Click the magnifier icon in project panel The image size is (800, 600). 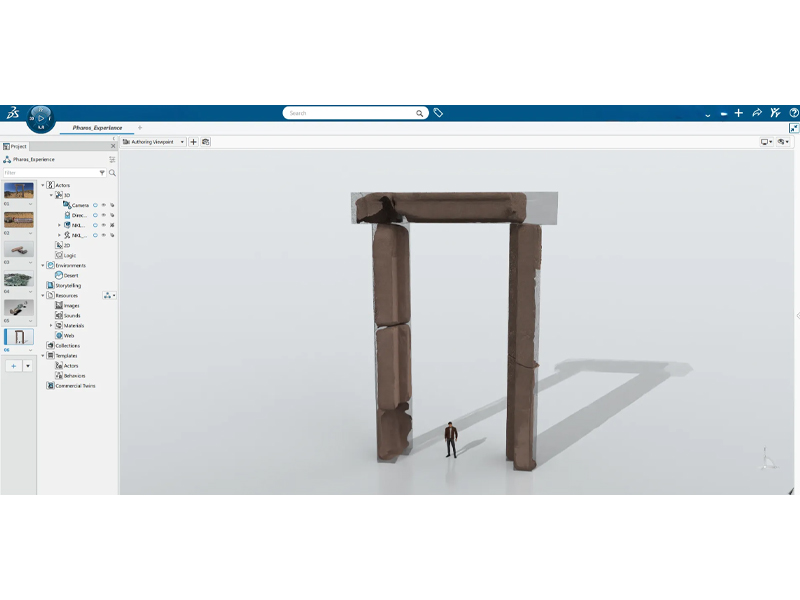pyautogui.click(x=112, y=173)
